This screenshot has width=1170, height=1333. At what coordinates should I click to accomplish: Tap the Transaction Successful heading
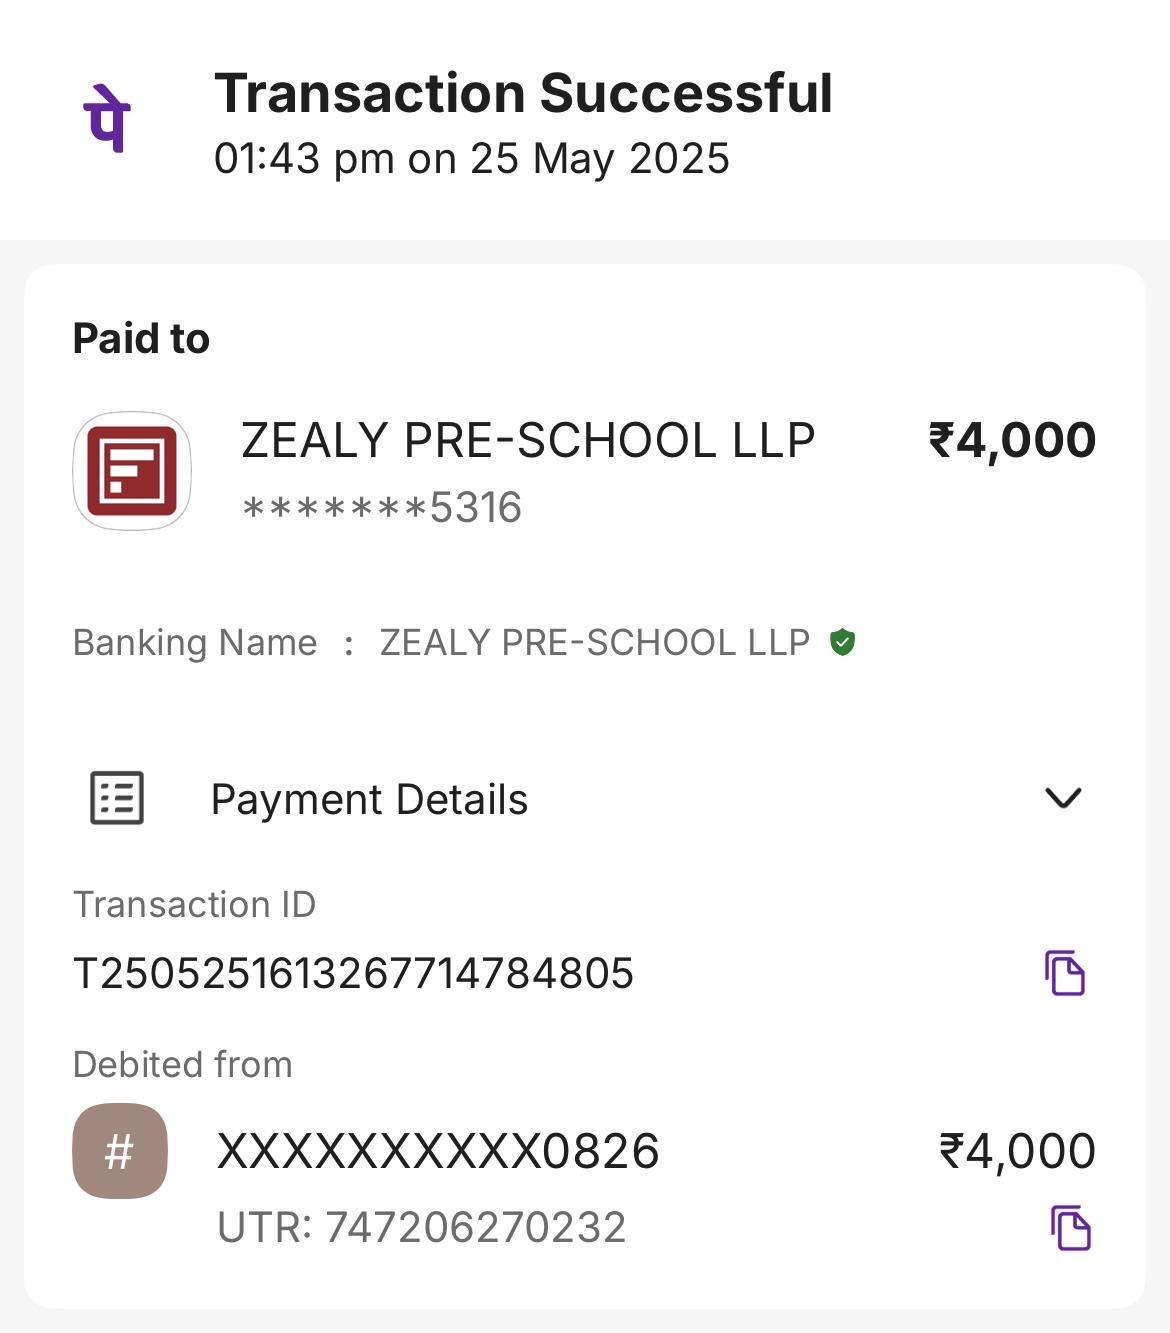(523, 94)
